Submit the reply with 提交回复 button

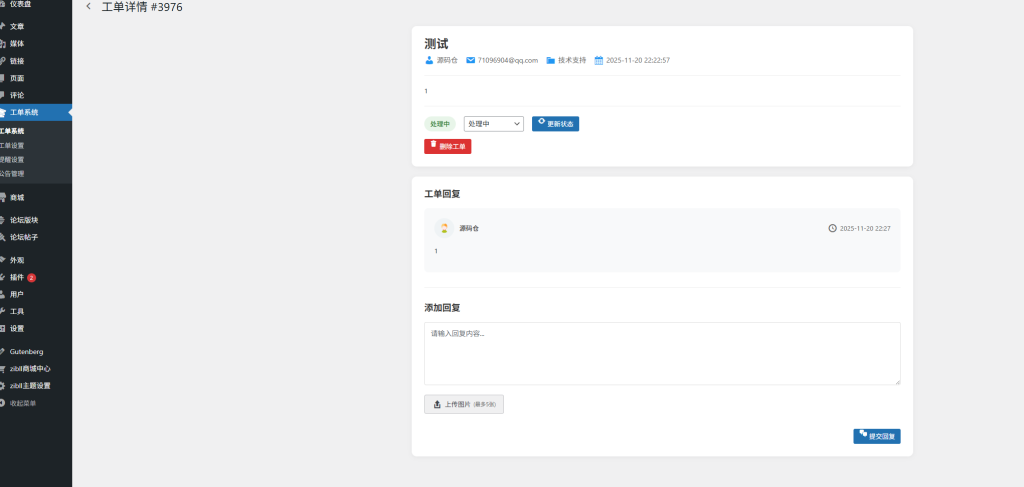point(876,436)
